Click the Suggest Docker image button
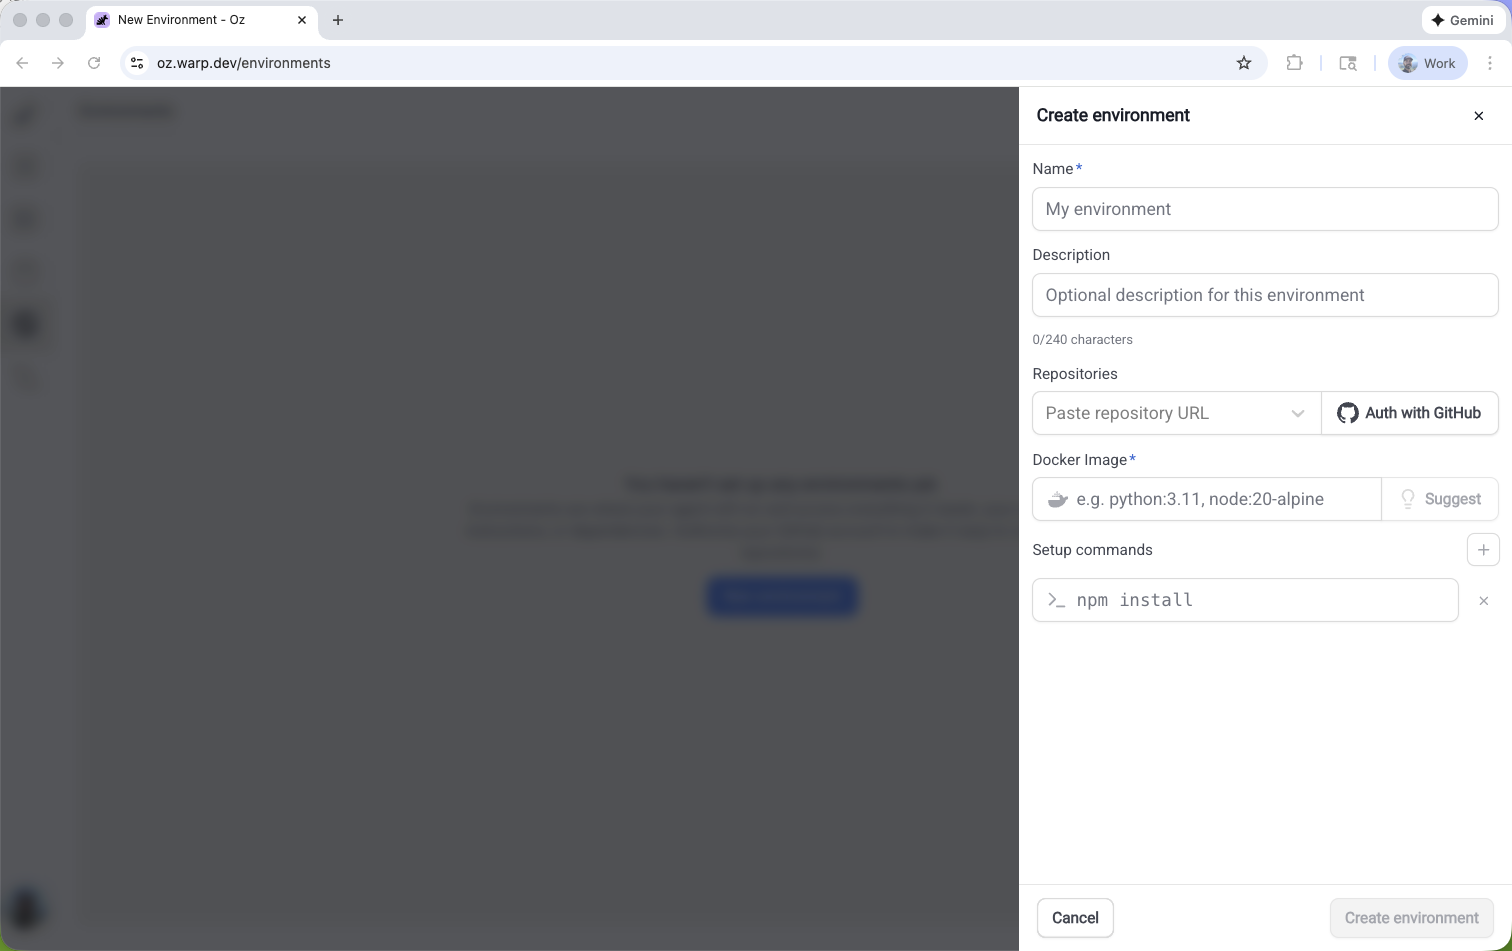The image size is (1512, 951). click(1440, 499)
